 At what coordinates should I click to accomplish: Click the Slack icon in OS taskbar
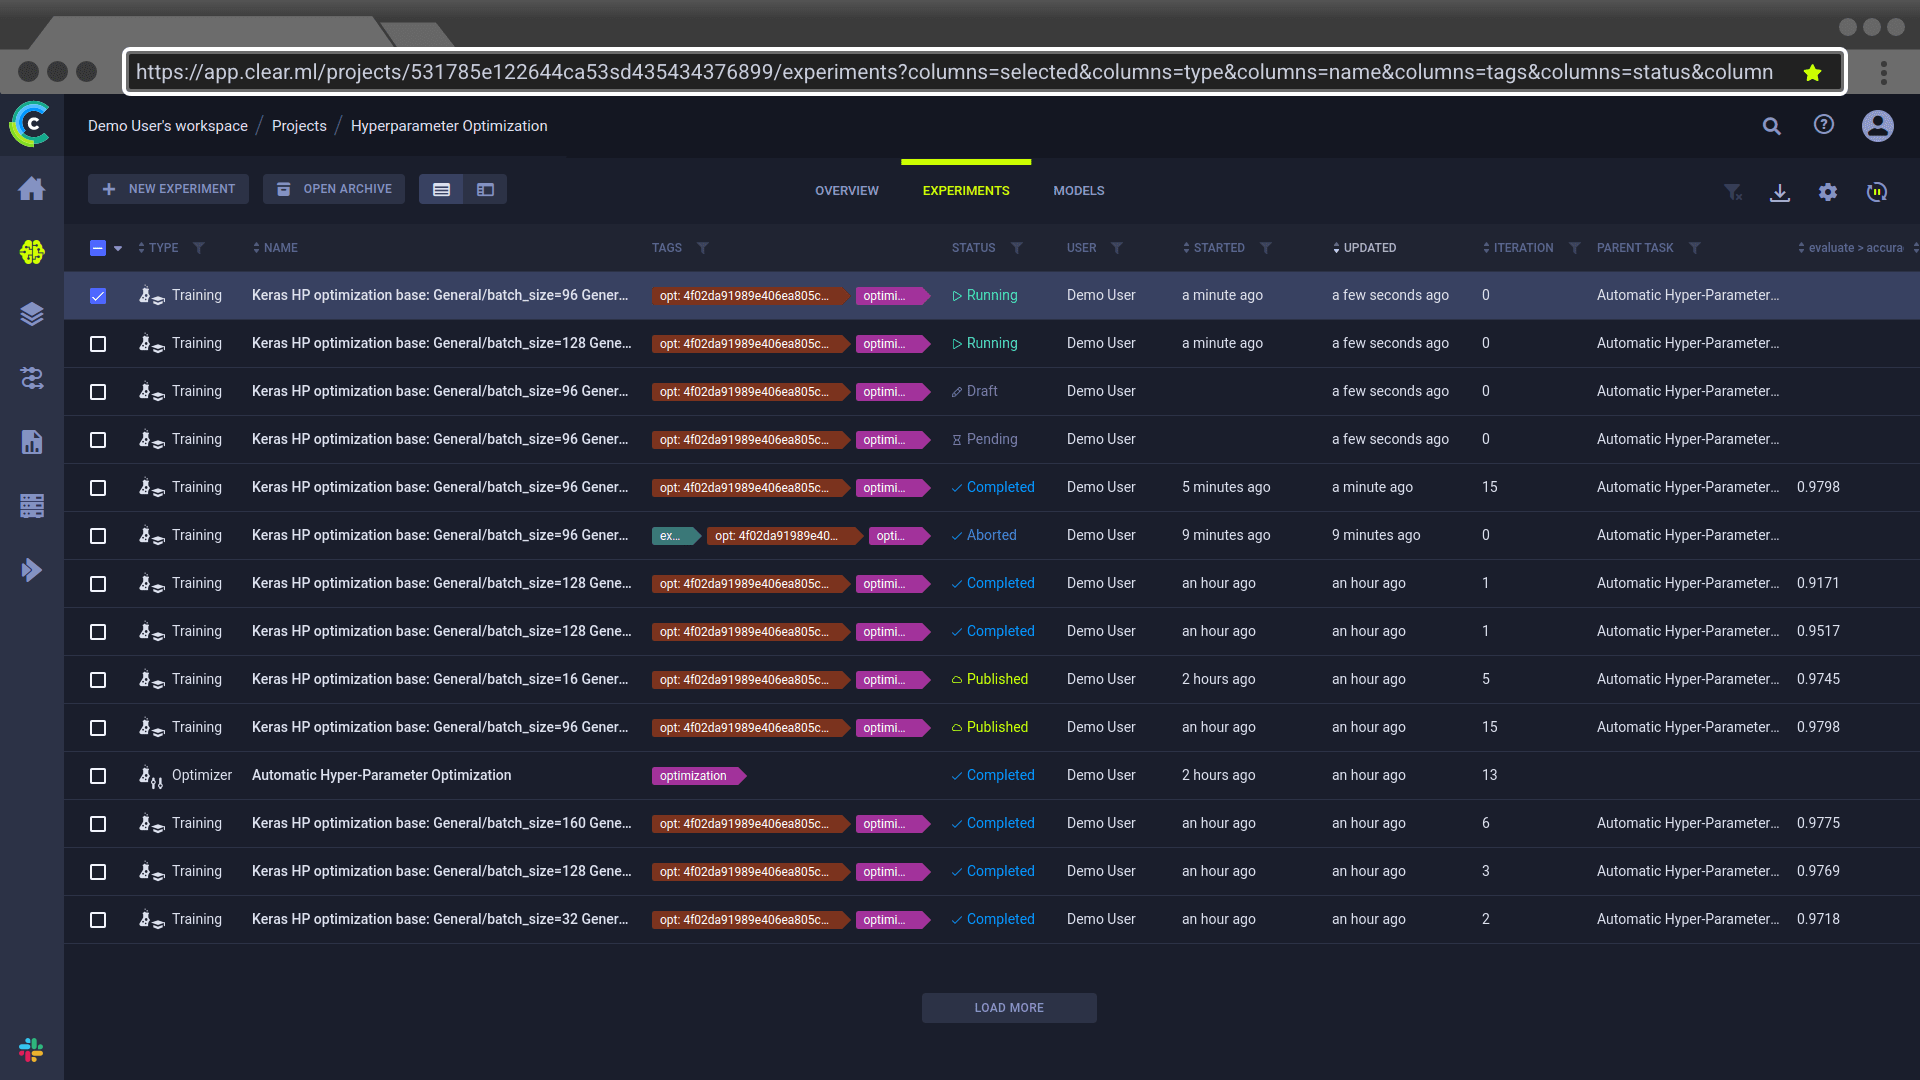point(32,1051)
